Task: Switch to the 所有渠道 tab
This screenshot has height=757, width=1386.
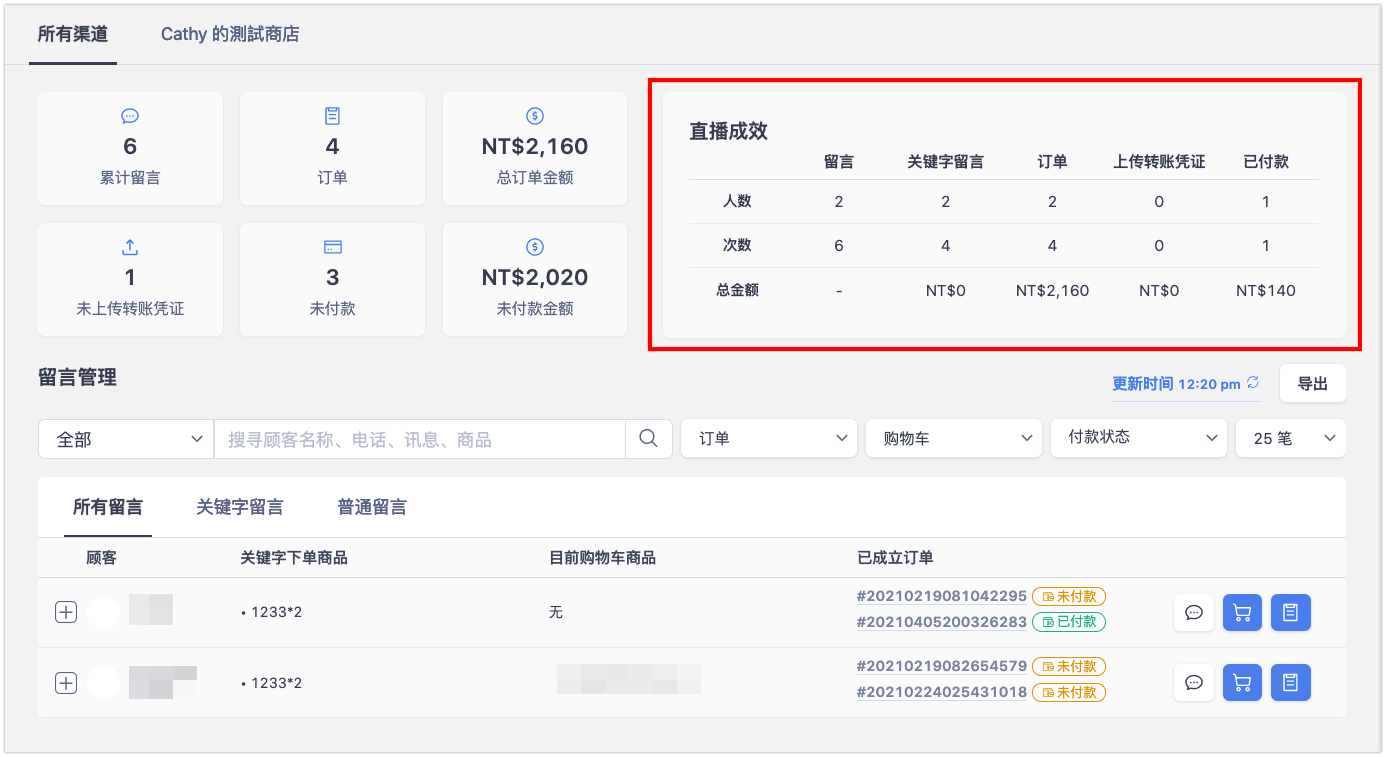Action: click(72, 34)
